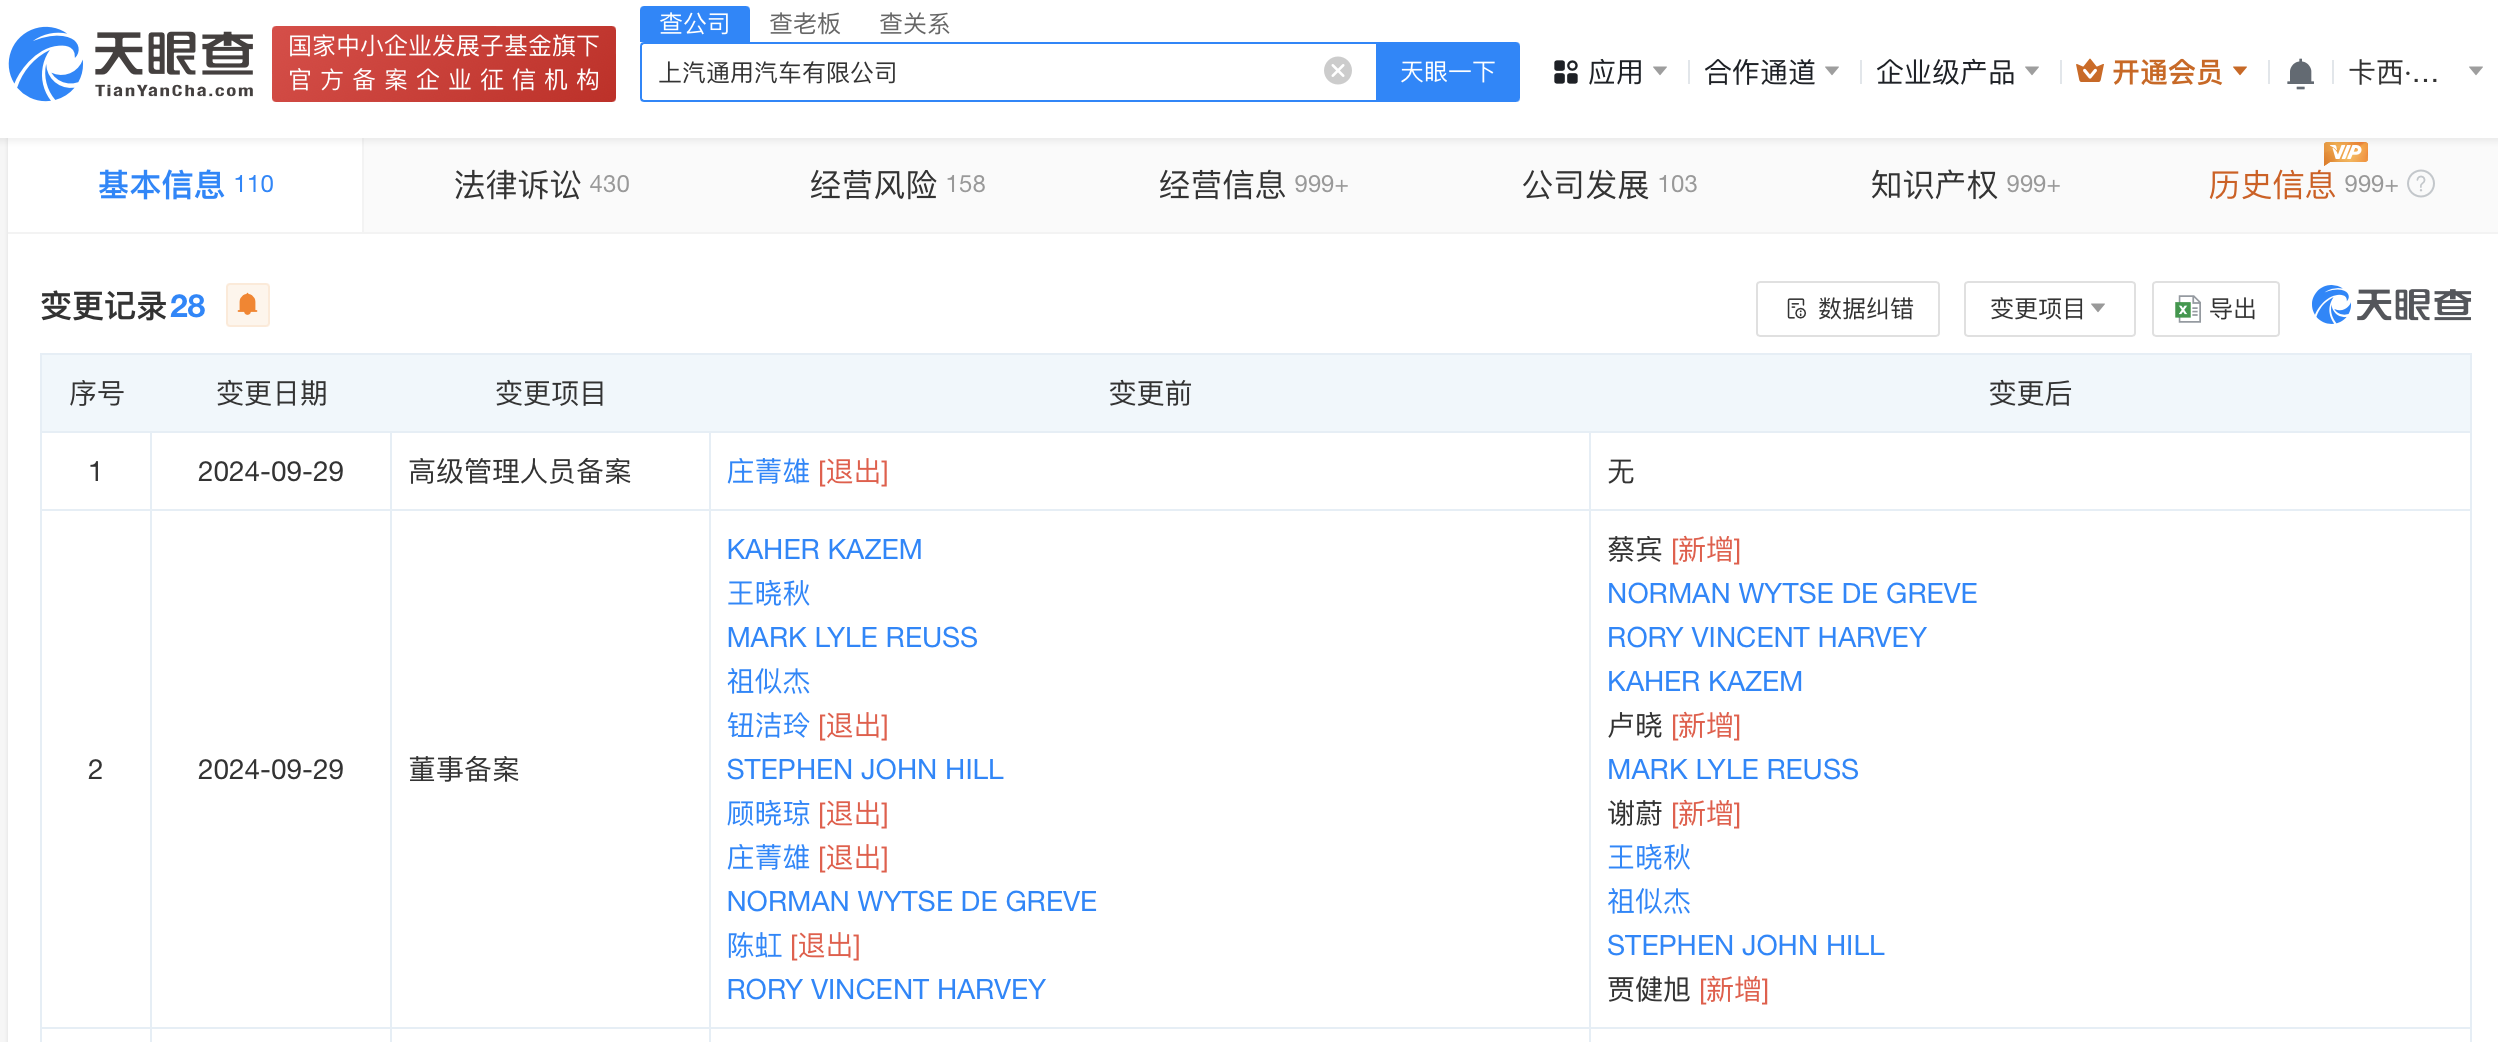This screenshot has height=1042, width=2498.
Task: Open 王晓秋 link in 变更前 column
Action: point(768,593)
